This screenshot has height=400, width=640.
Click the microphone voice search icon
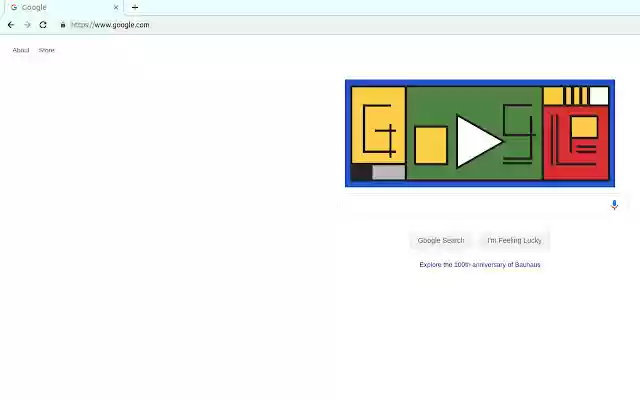click(x=614, y=205)
